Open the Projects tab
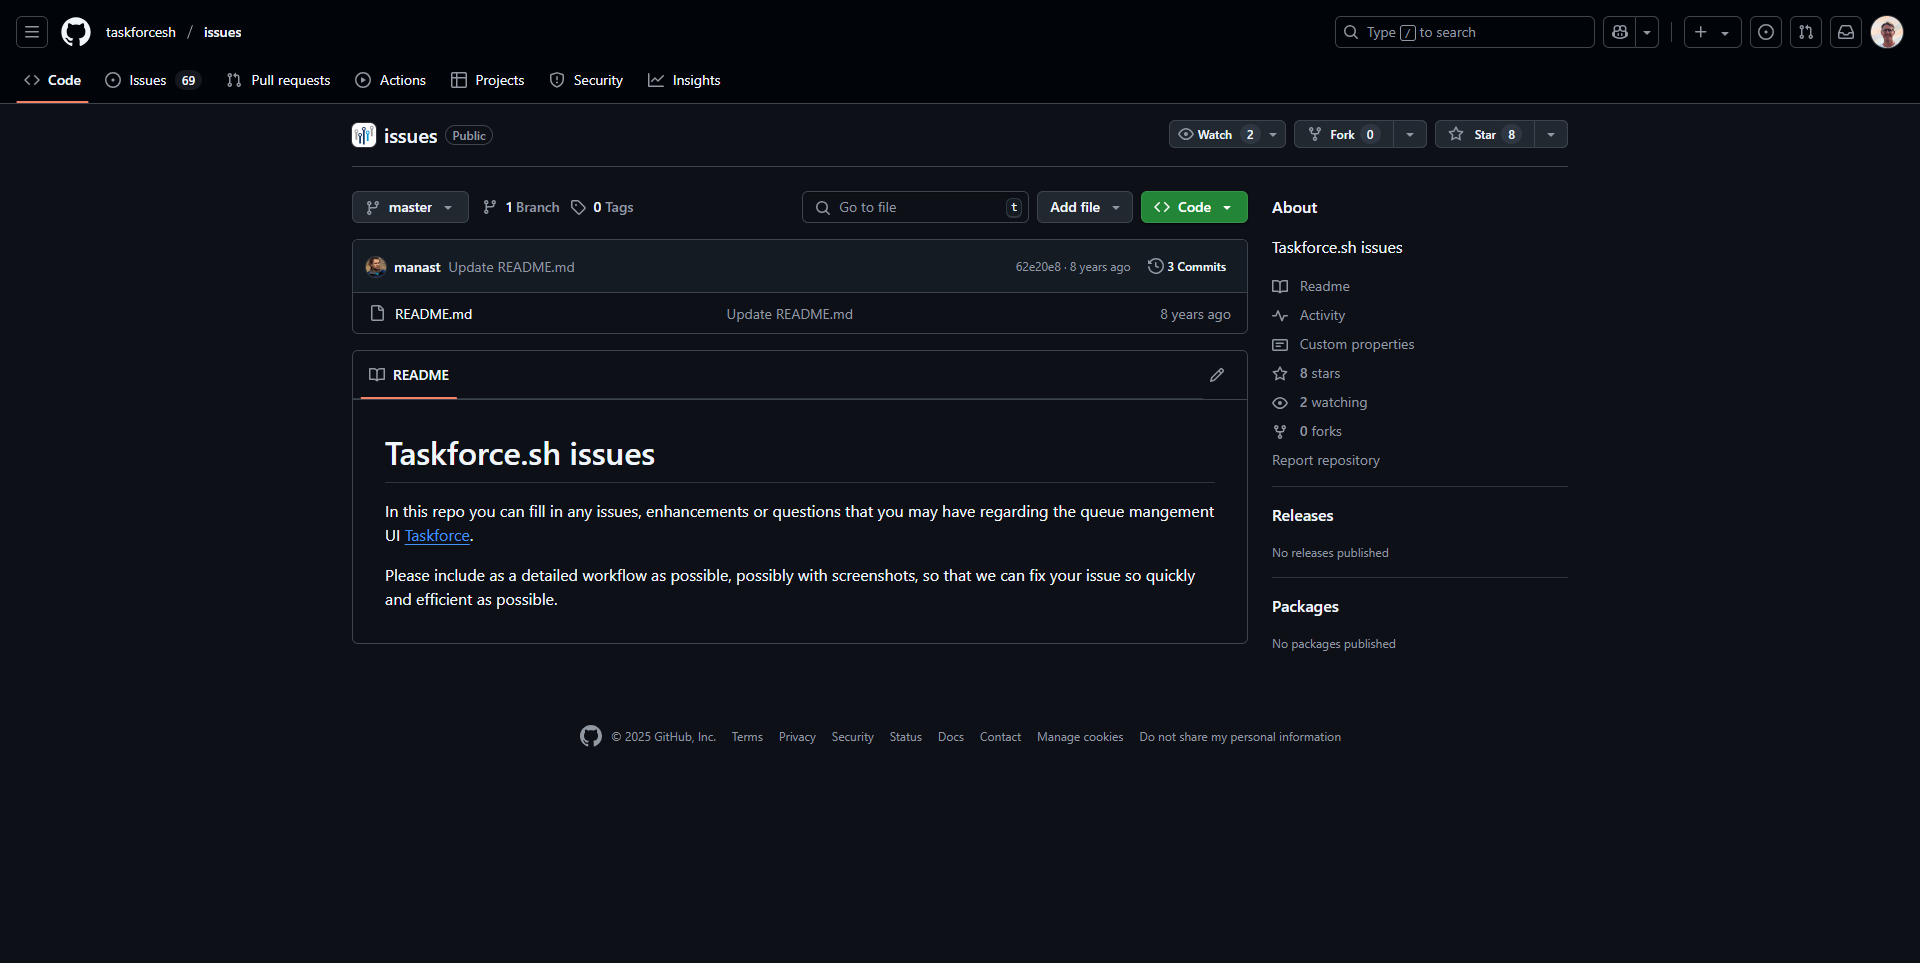The image size is (1920, 963). (488, 80)
